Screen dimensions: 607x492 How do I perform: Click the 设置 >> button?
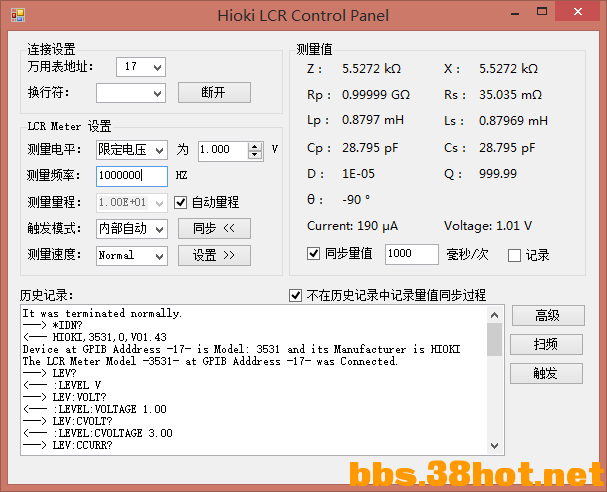pos(214,255)
